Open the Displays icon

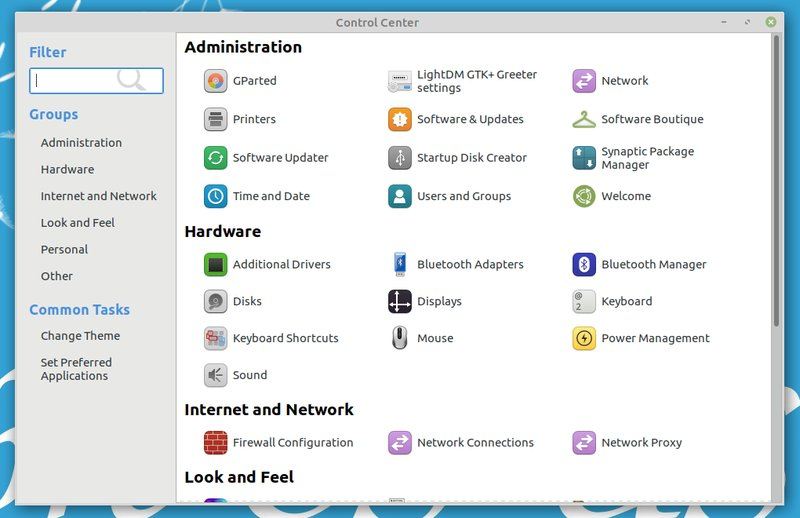tap(399, 301)
